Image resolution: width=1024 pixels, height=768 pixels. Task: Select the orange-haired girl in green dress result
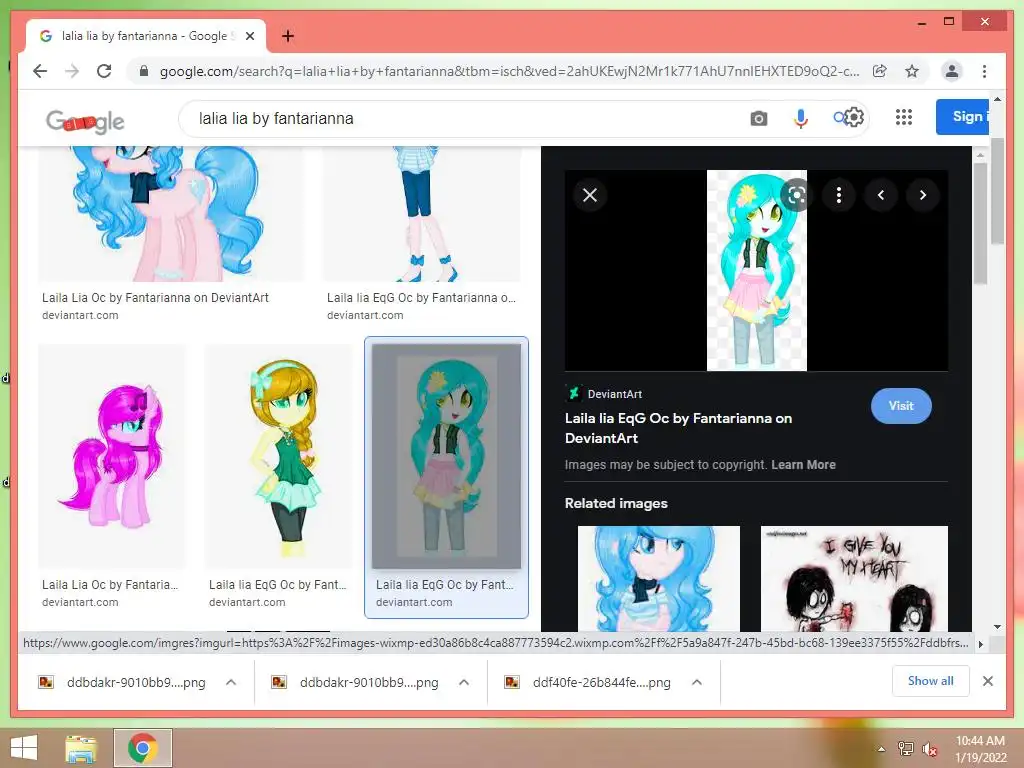[x=279, y=456]
